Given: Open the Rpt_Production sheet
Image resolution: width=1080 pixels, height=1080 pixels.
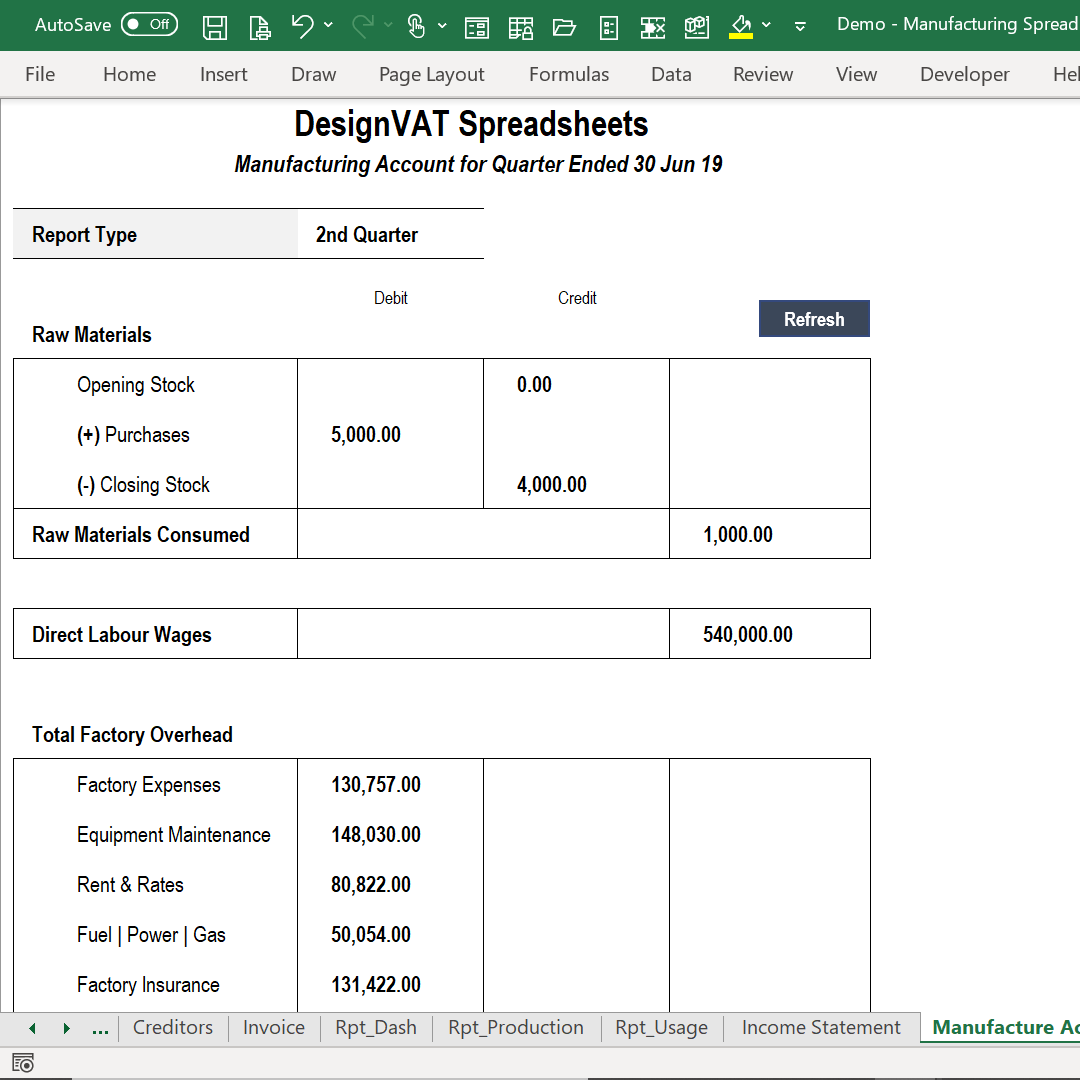Looking at the screenshot, I should click(x=515, y=1027).
